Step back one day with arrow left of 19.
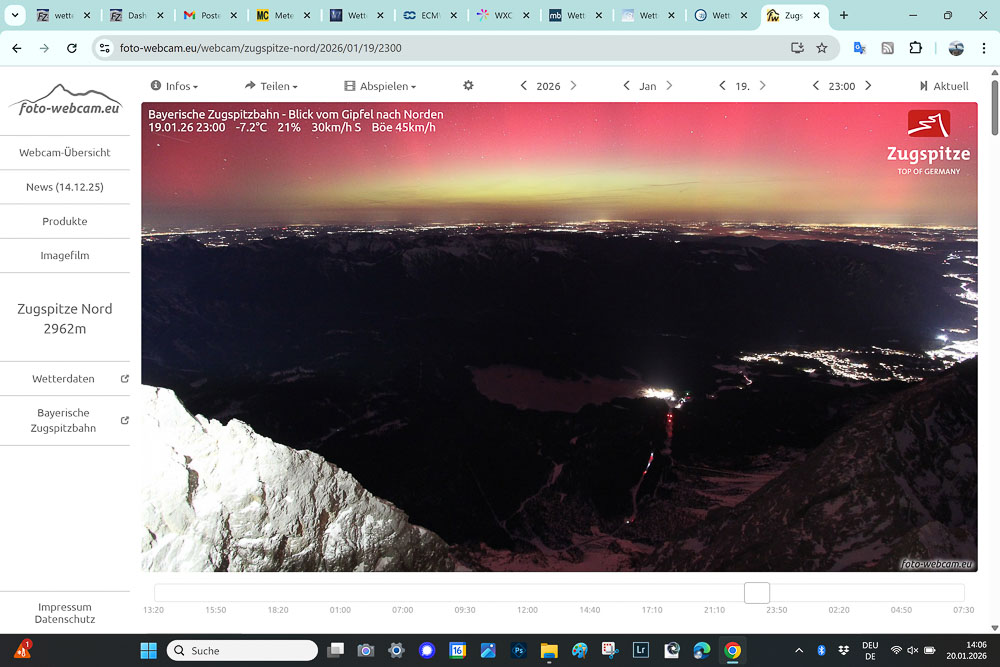Image resolution: width=1000 pixels, height=667 pixels. click(722, 86)
